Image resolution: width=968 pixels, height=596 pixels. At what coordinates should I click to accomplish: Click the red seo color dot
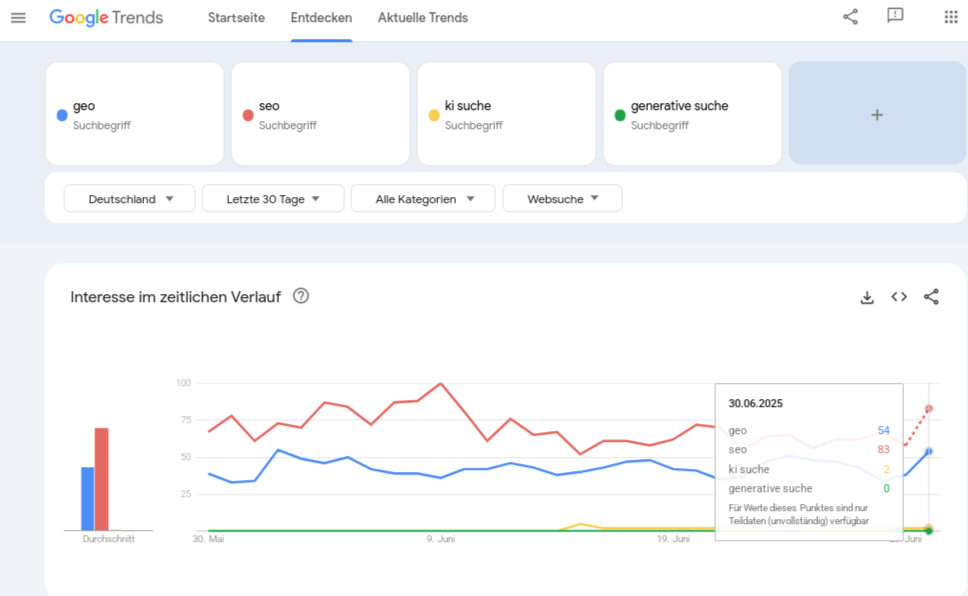click(248, 115)
